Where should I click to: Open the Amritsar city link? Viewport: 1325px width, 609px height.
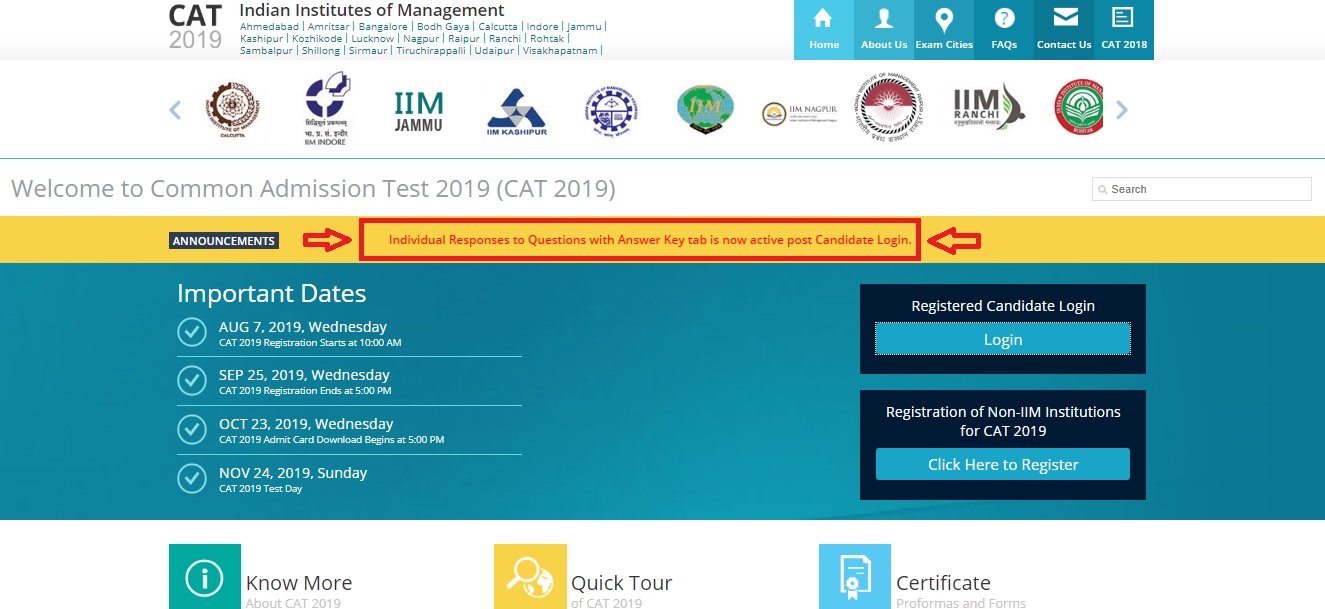pyautogui.click(x=329, y=26)
